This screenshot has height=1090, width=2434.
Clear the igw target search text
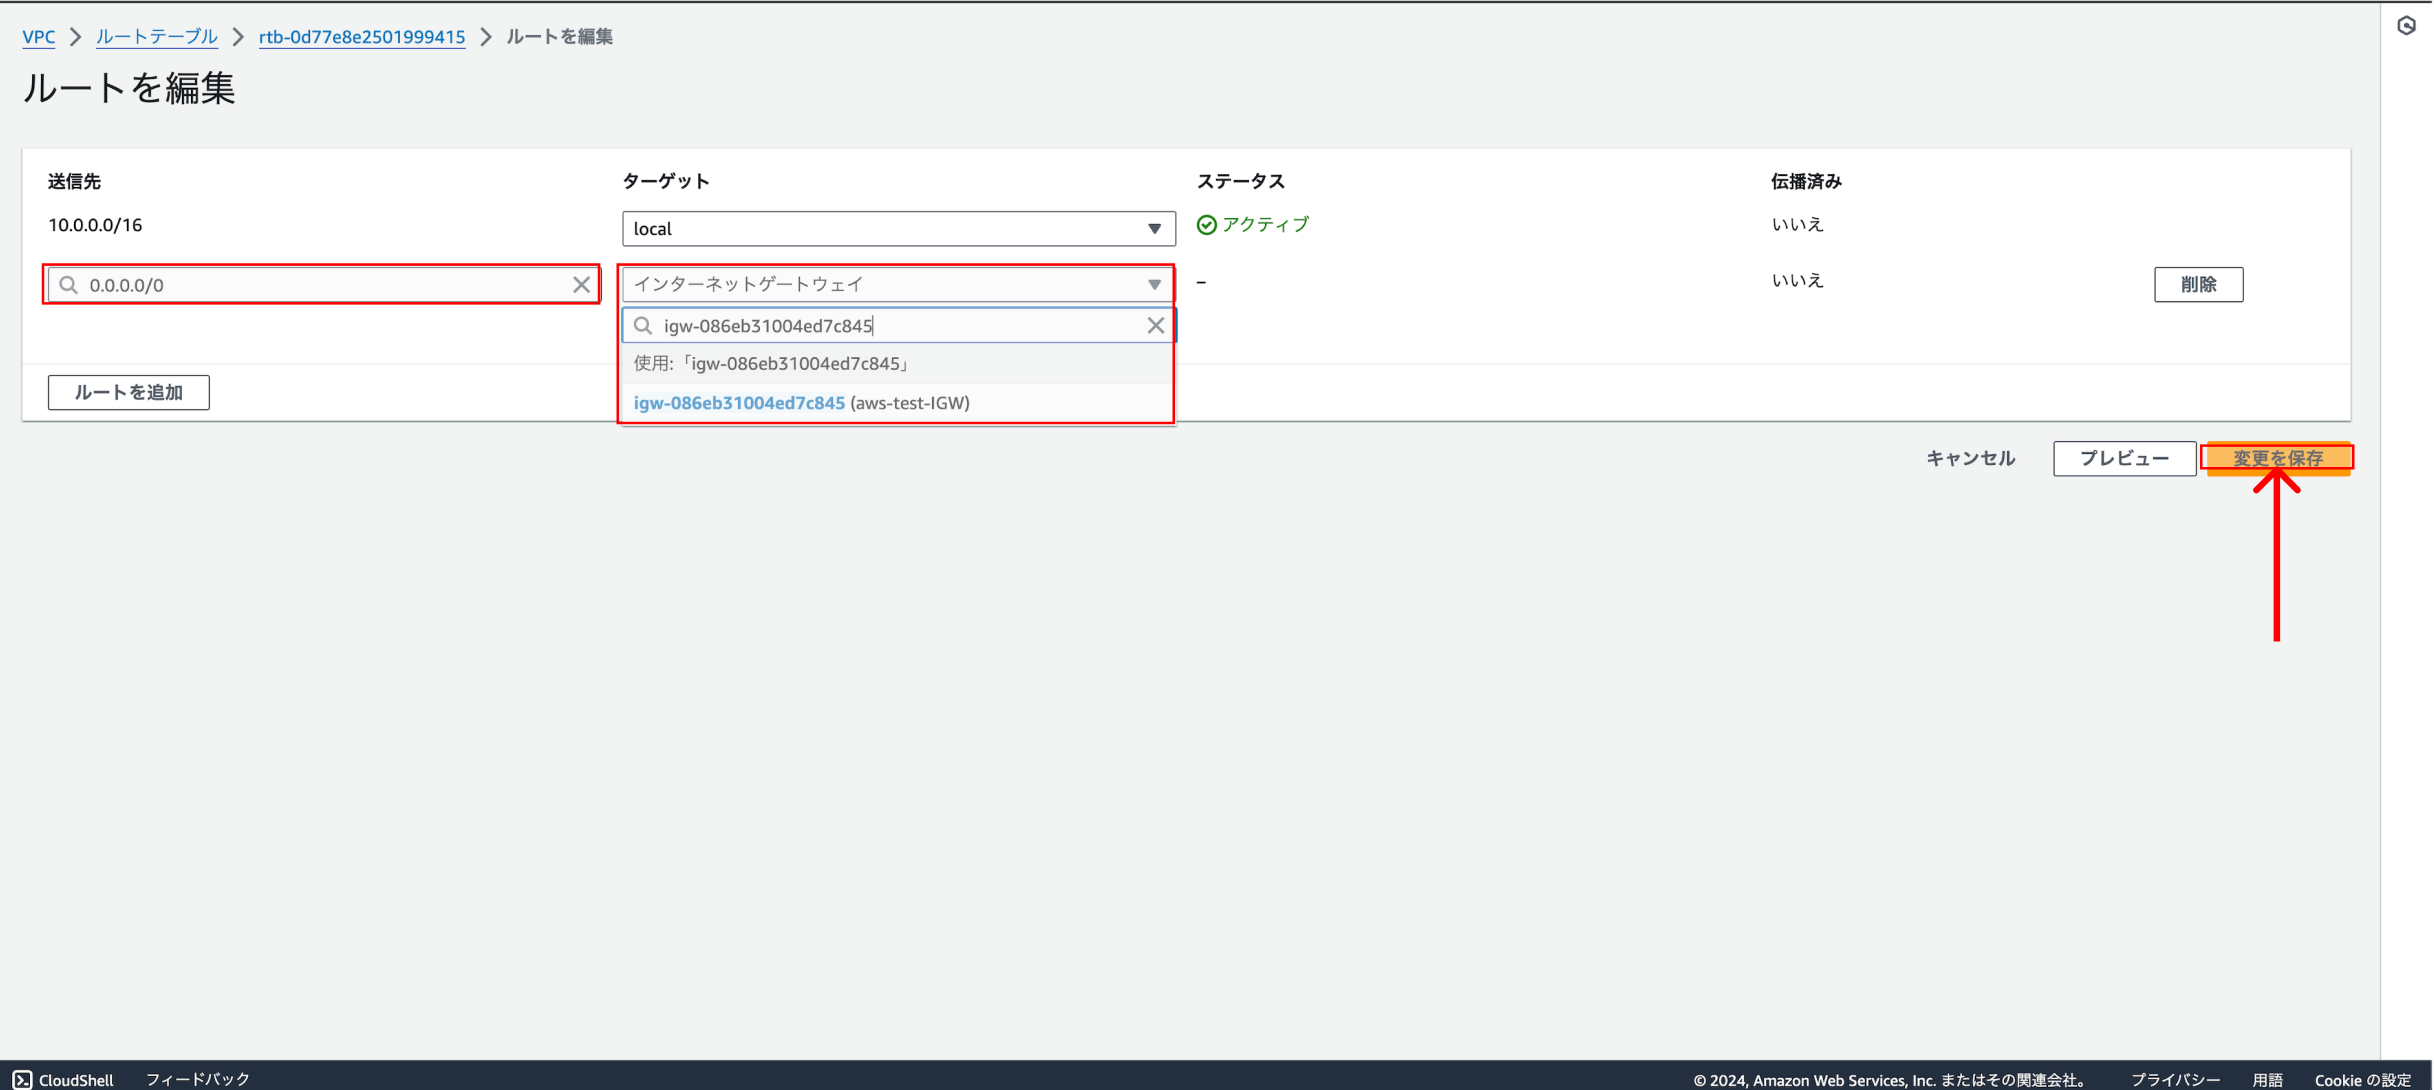tap(1155, 326)
